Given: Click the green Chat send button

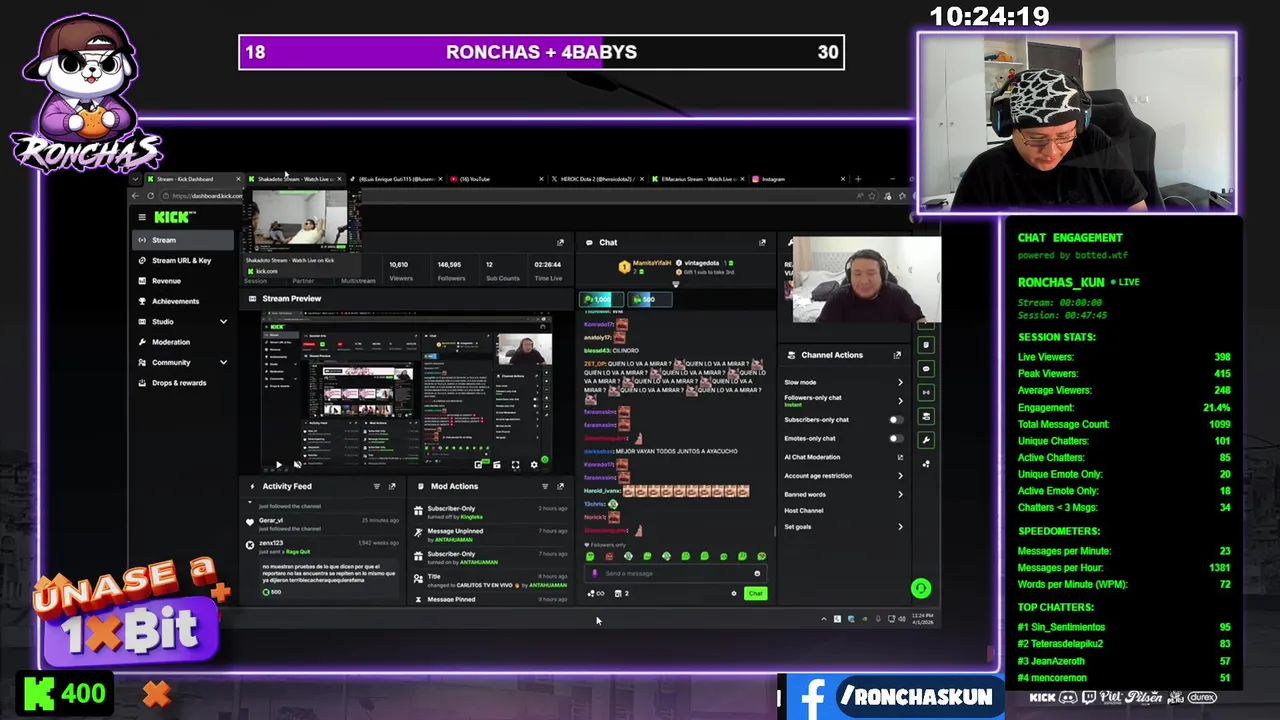Looking at the screenshot, I should (x=755, y=593).
